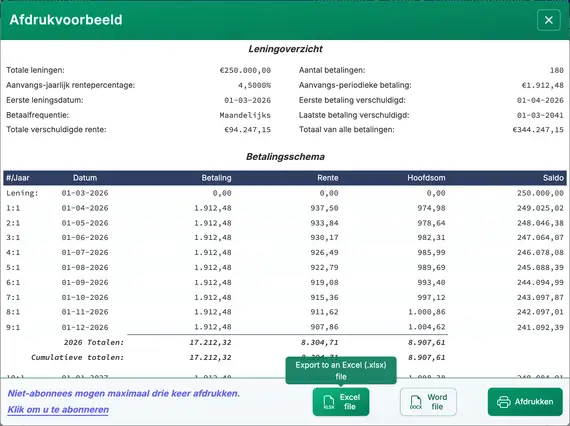This screenshot has width=570, height=426.
Task: Select the 'Betalingsschema' heading
Action: pos(285,157)
